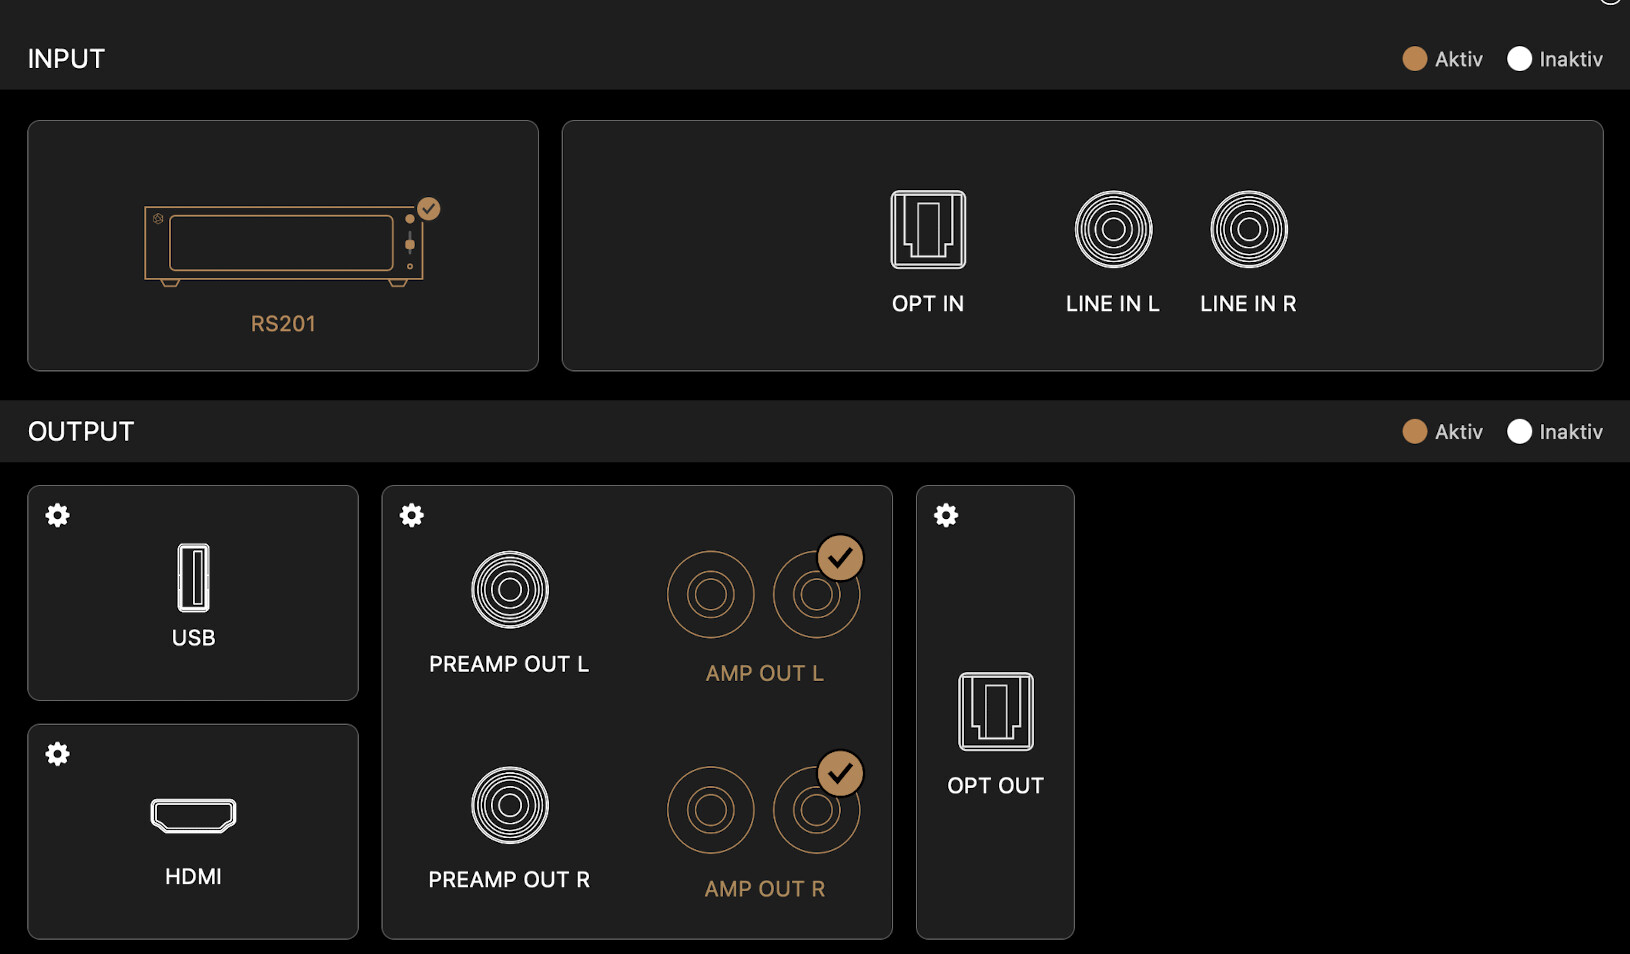Choose the LINE IN R input jack

[x=1248, y=229]
